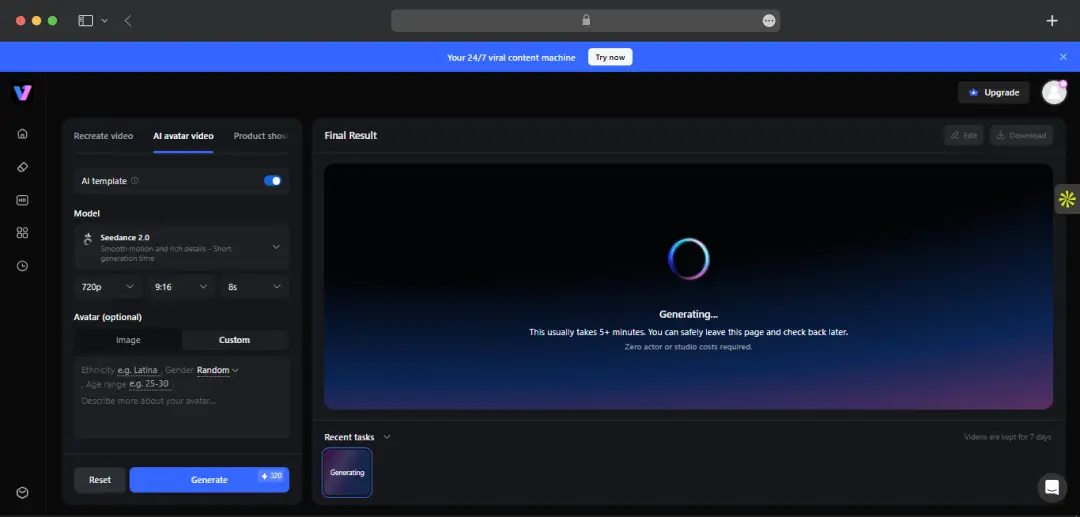Open the Home icon in sidebar

(x=22, y=134)
